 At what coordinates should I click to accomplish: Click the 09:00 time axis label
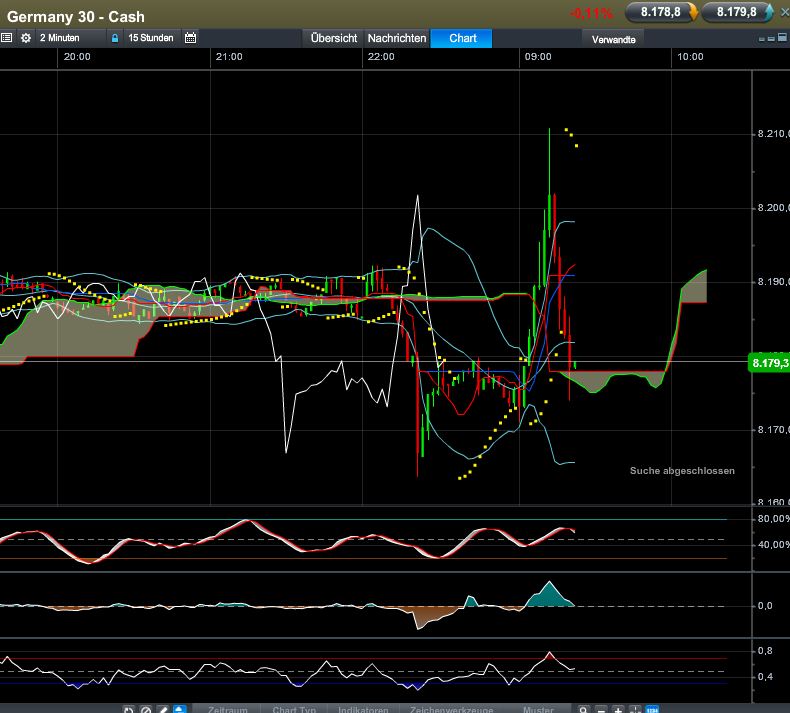(x=538, y=57)
